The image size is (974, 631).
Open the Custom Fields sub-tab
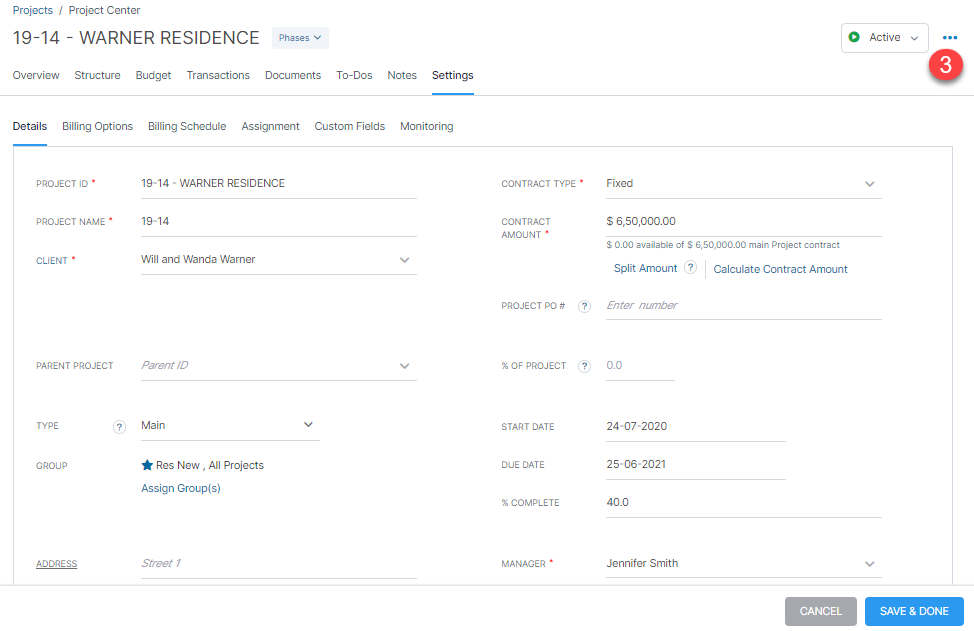click(x=350, y=126)
